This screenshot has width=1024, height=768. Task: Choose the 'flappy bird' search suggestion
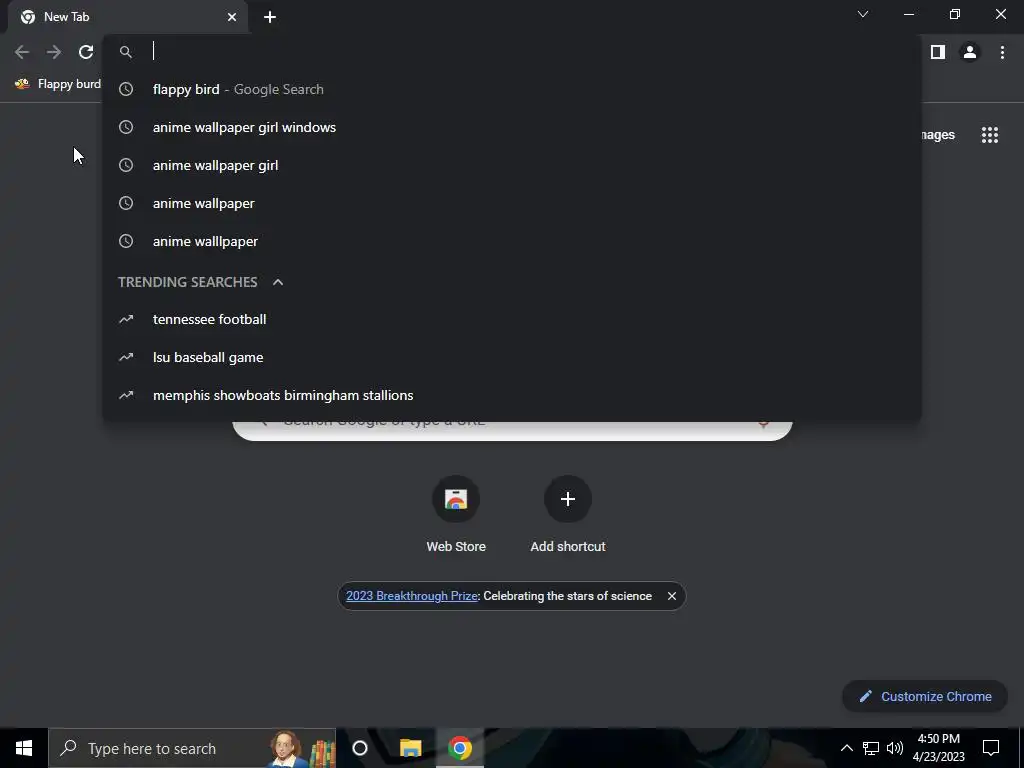[512, 89]
